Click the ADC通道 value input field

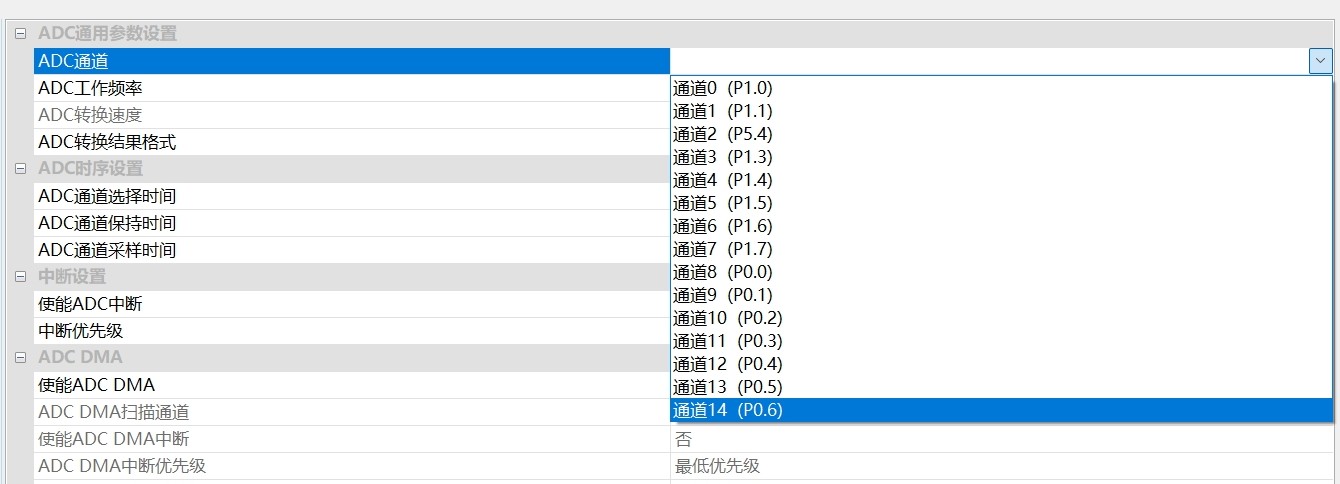point(990,61)
